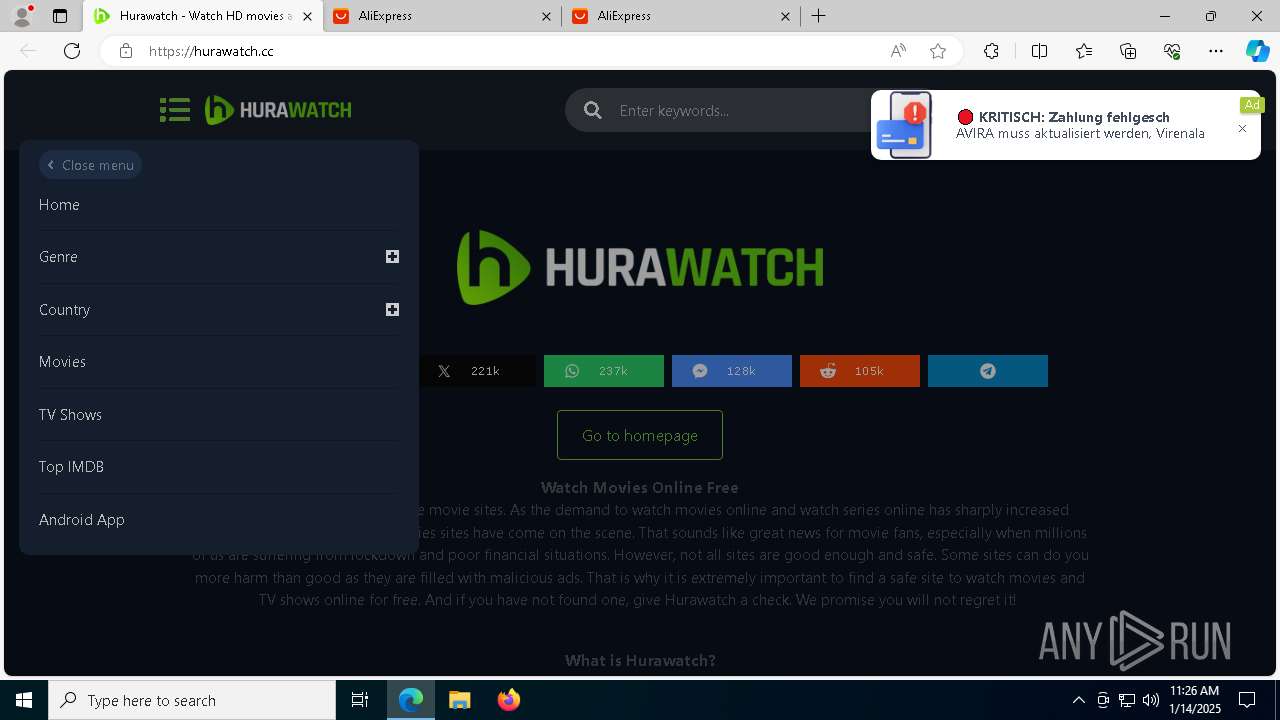Screen dimensions: 1280x720
Task: Close the AVIRA ad notification
Action: [1242, 129]
